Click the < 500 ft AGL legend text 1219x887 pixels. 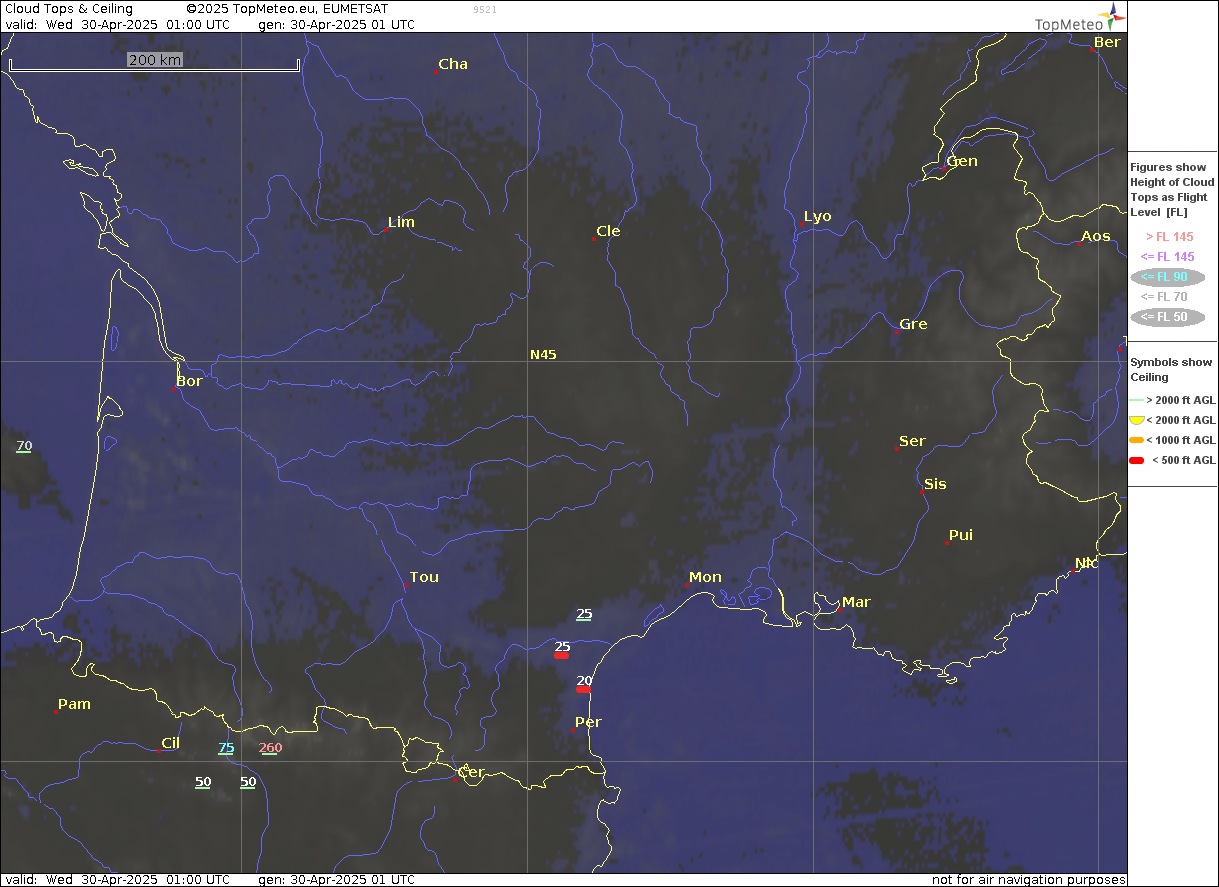1184,460
